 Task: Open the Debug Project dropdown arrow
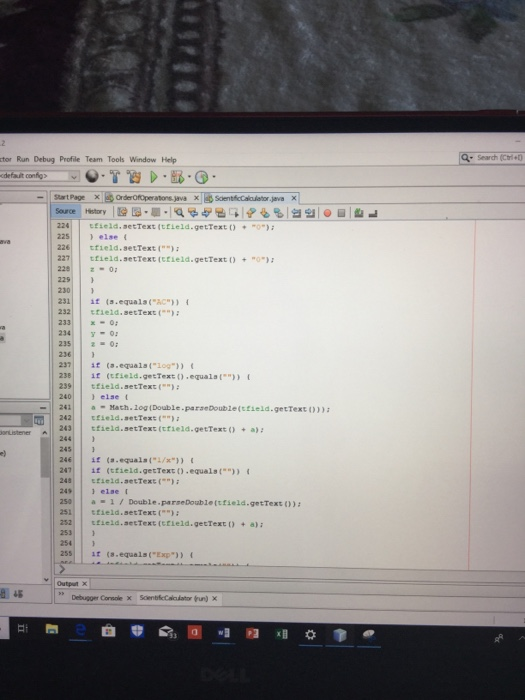point(189,177)
